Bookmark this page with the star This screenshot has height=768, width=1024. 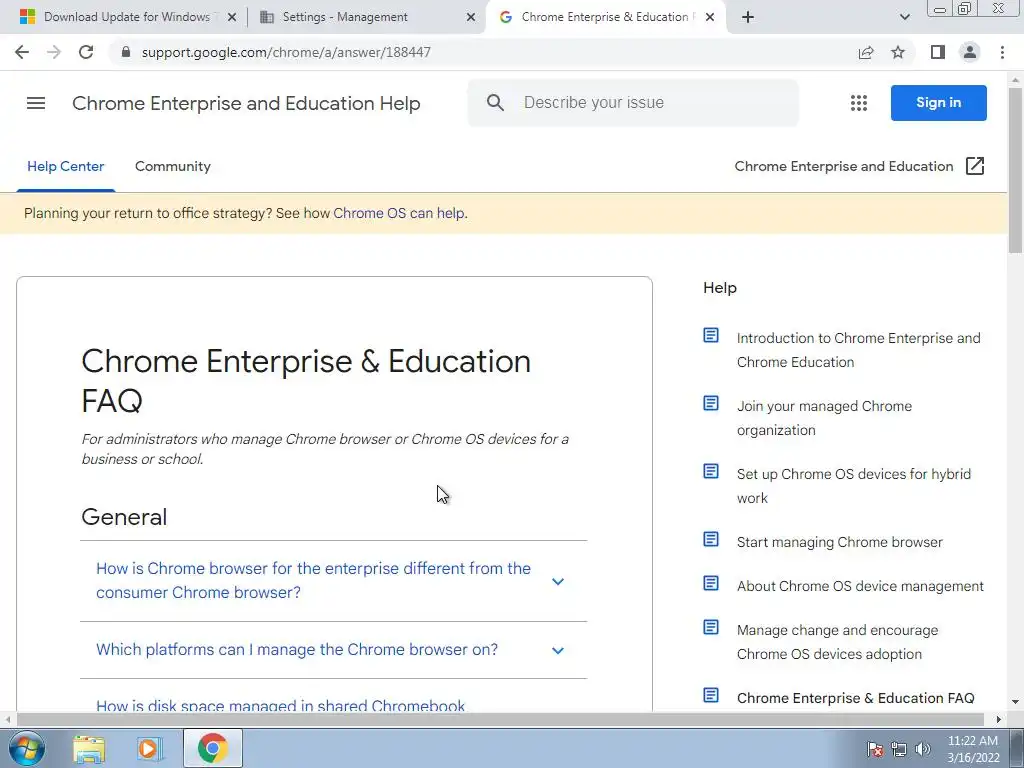click(898, 52)
